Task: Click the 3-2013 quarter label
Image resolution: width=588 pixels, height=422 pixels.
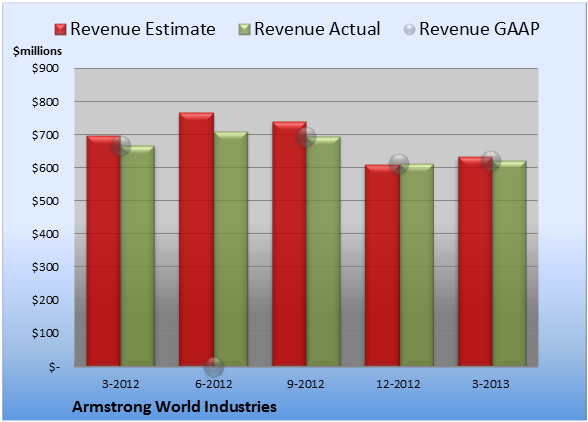Action: 491,384
